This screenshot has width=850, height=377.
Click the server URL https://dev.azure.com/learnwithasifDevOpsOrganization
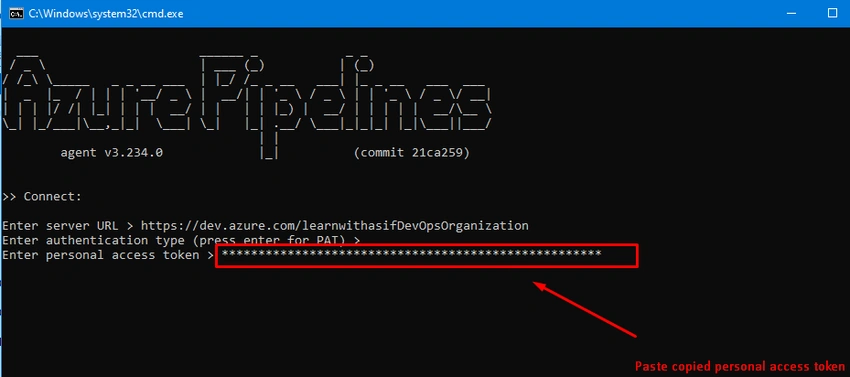(334, 226)
